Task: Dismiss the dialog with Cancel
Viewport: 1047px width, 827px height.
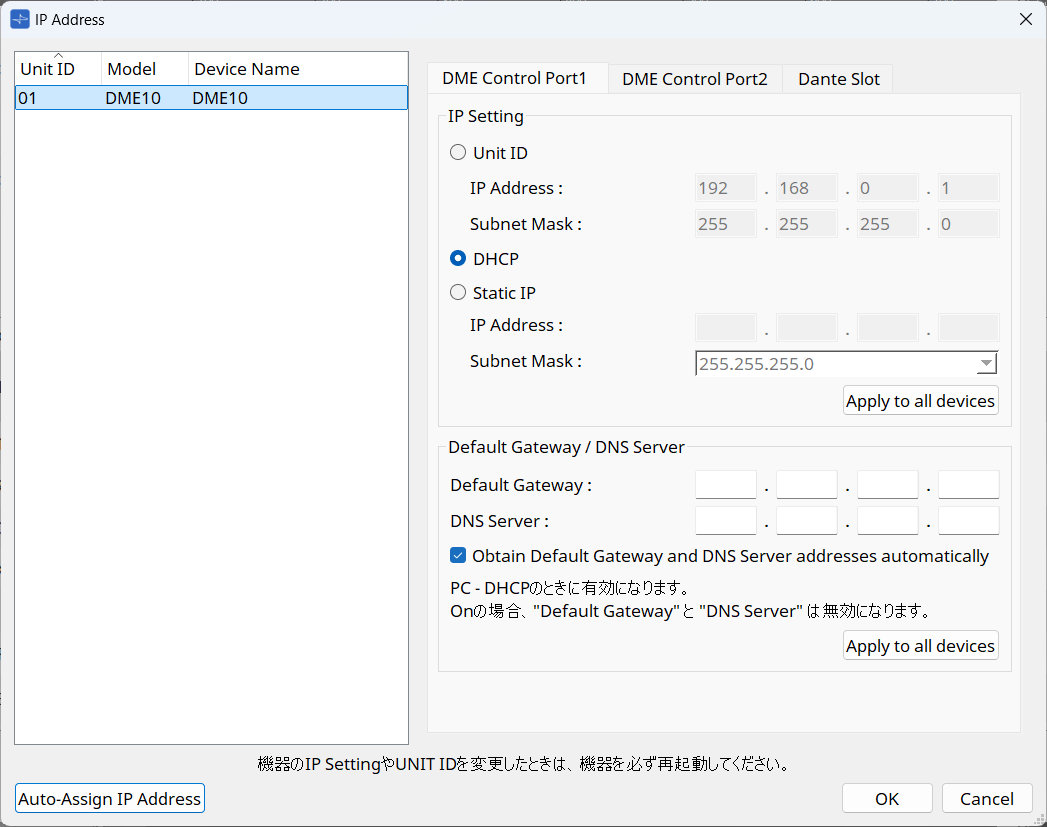Action: tap(987, 798)
